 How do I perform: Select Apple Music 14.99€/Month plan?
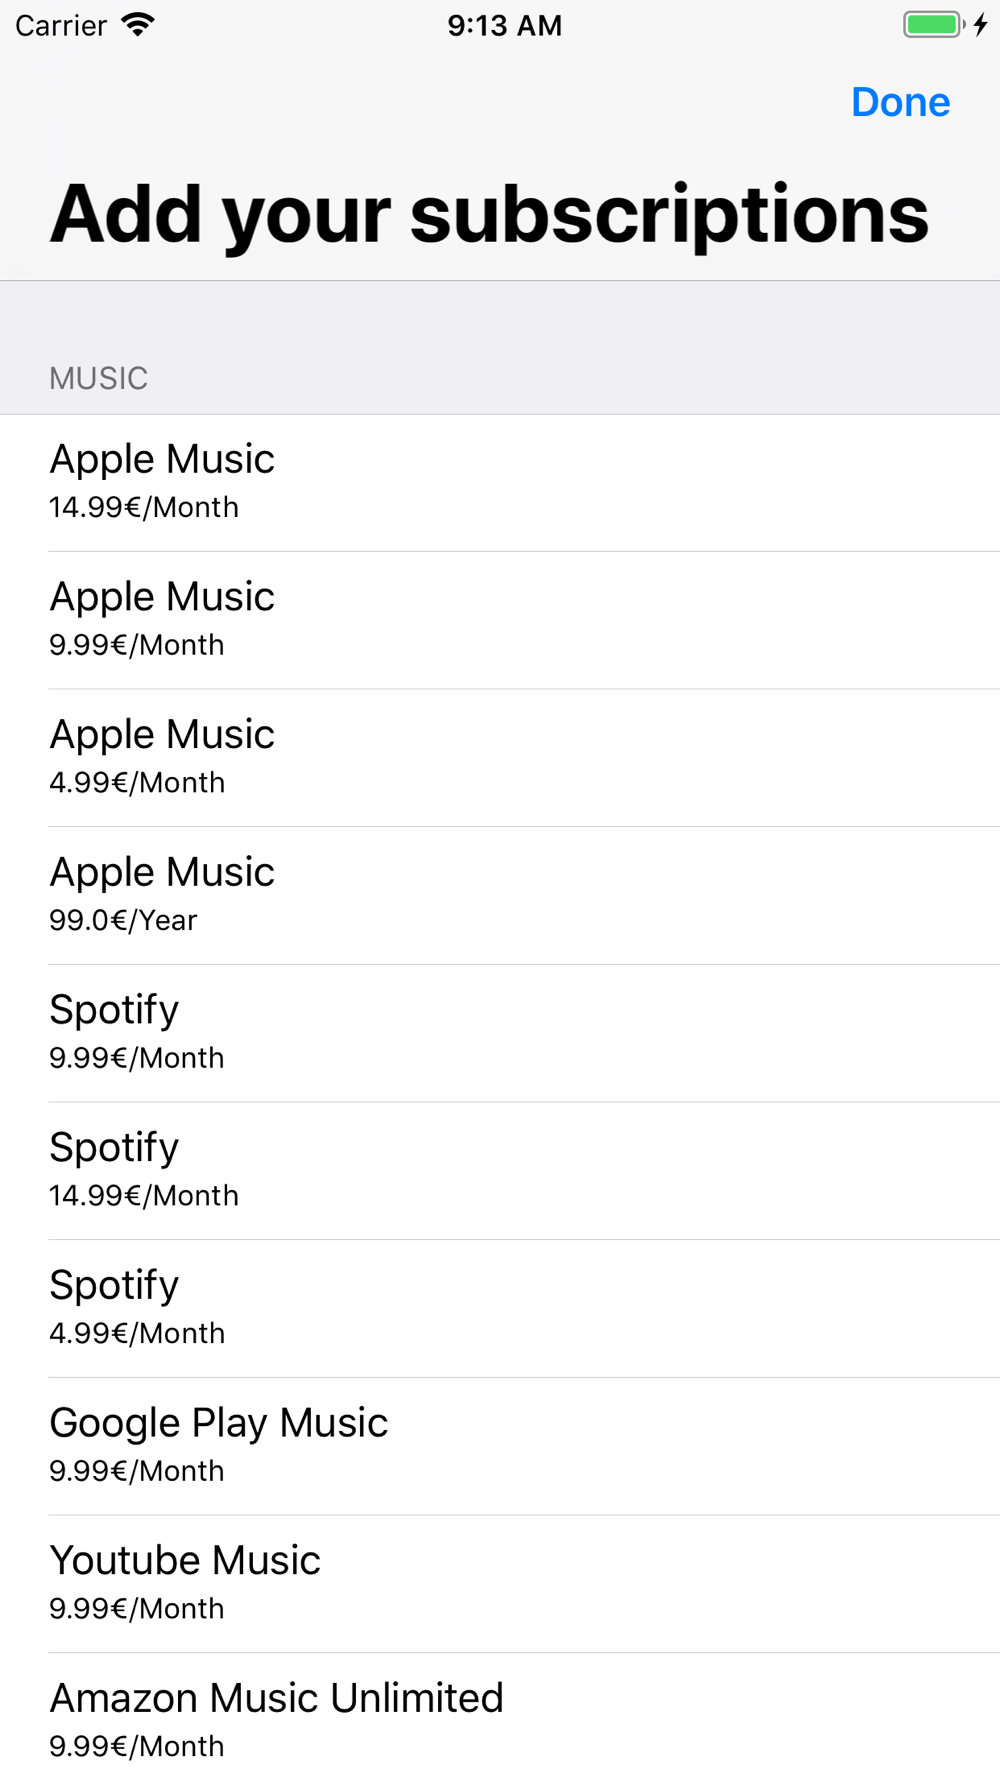(500, 483)
